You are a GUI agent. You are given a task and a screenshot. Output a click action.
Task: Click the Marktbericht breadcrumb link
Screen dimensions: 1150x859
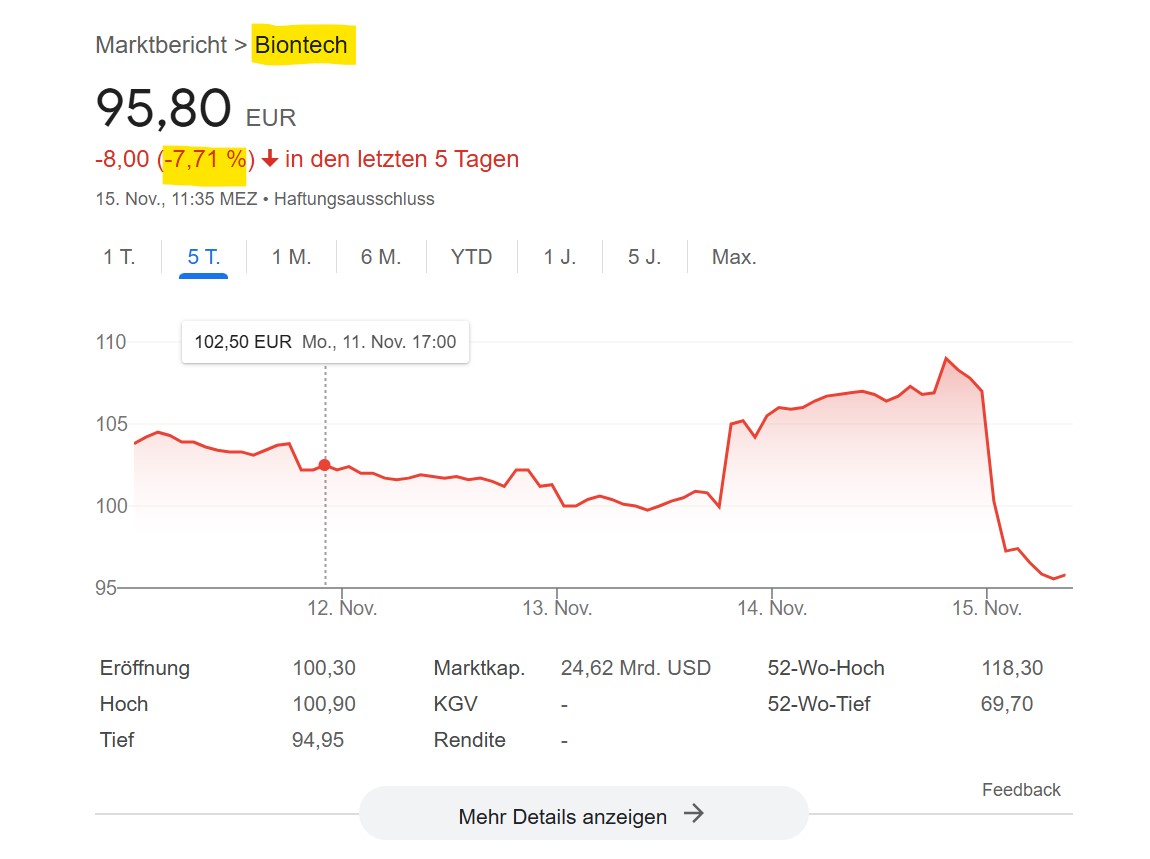[x=161, y=45]
